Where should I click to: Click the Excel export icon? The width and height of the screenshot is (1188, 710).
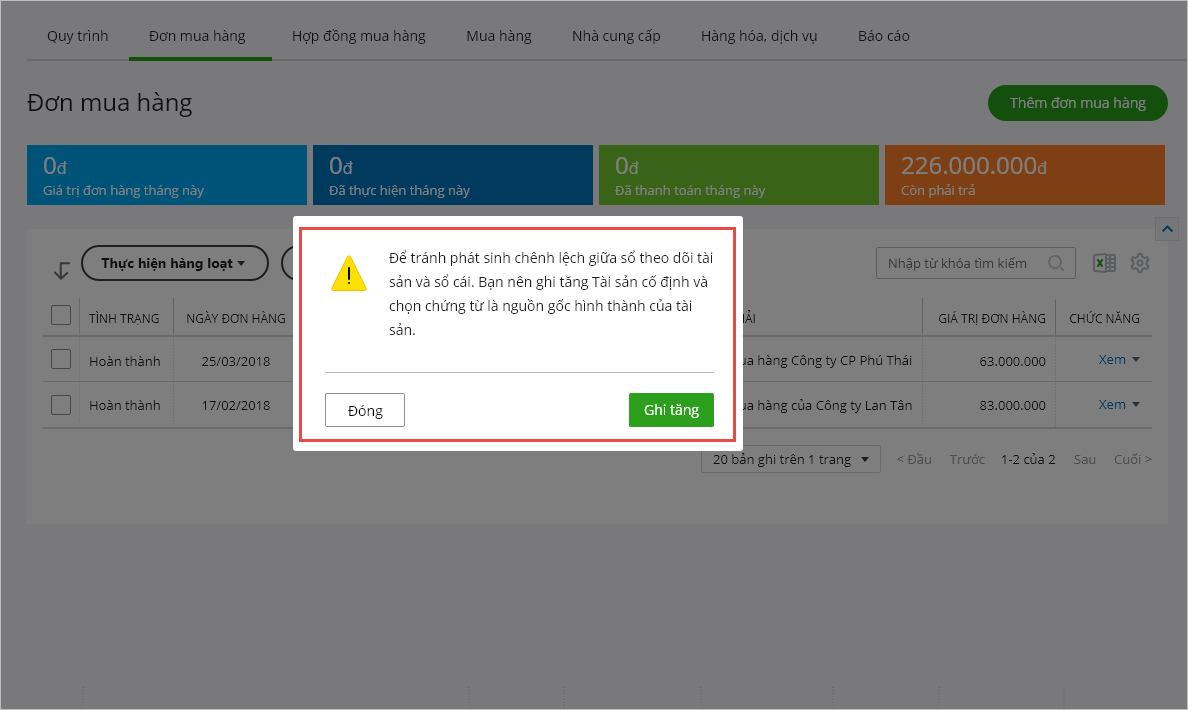(x=1103, y=263)
